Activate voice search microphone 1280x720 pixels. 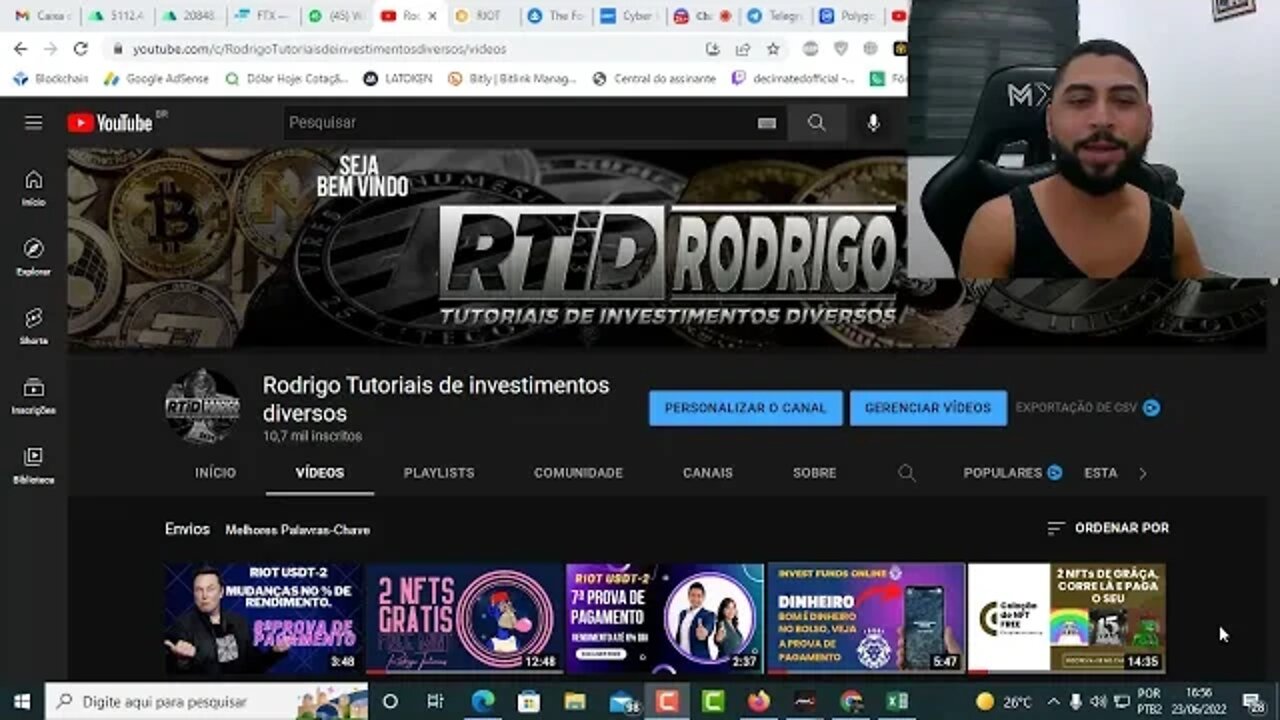click(x=874, y=122)
